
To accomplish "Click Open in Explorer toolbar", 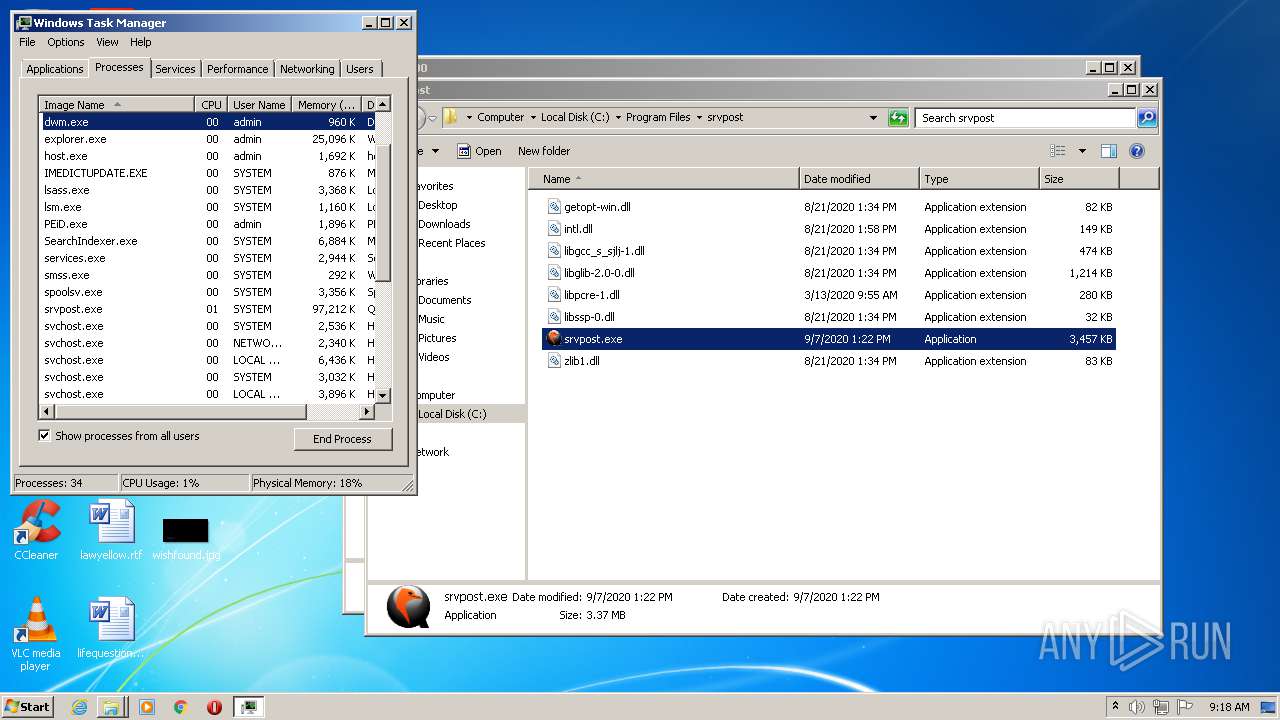I will point(479,151).
